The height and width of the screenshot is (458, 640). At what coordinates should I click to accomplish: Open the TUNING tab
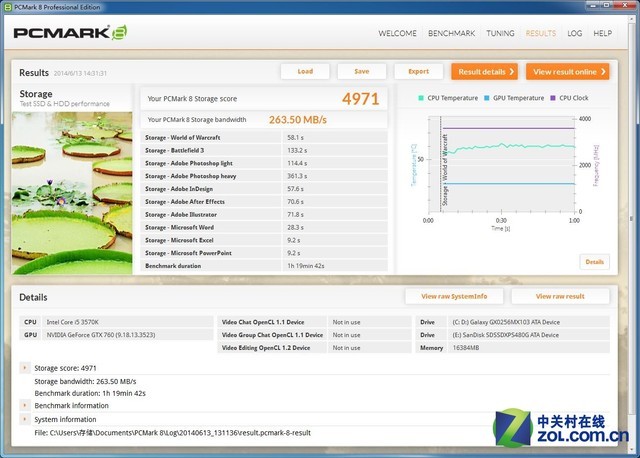coord(500,33)
